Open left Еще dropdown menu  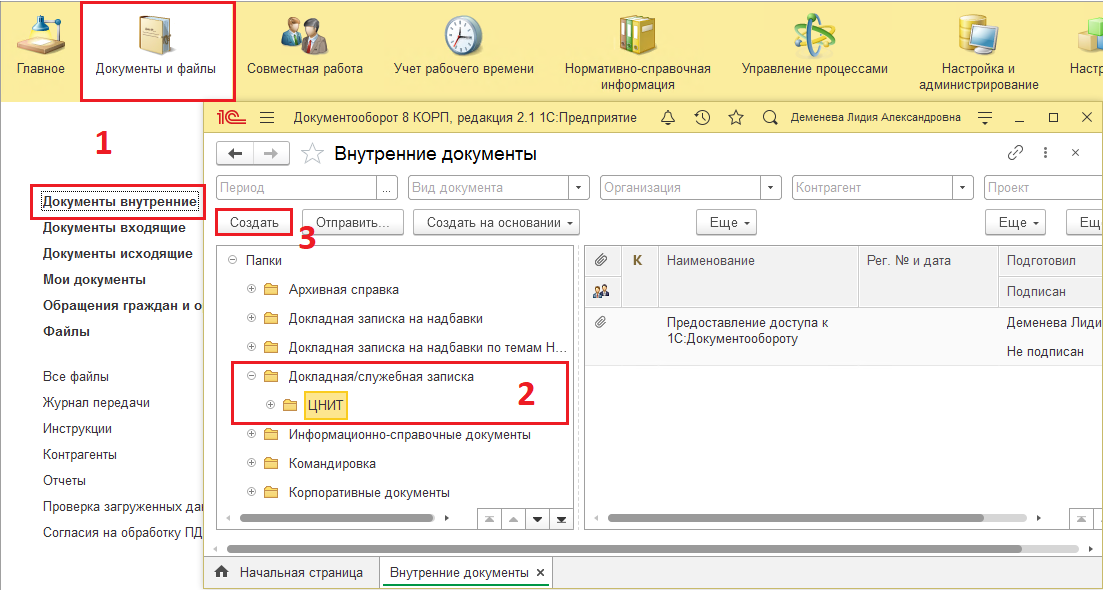pos(726,222)
